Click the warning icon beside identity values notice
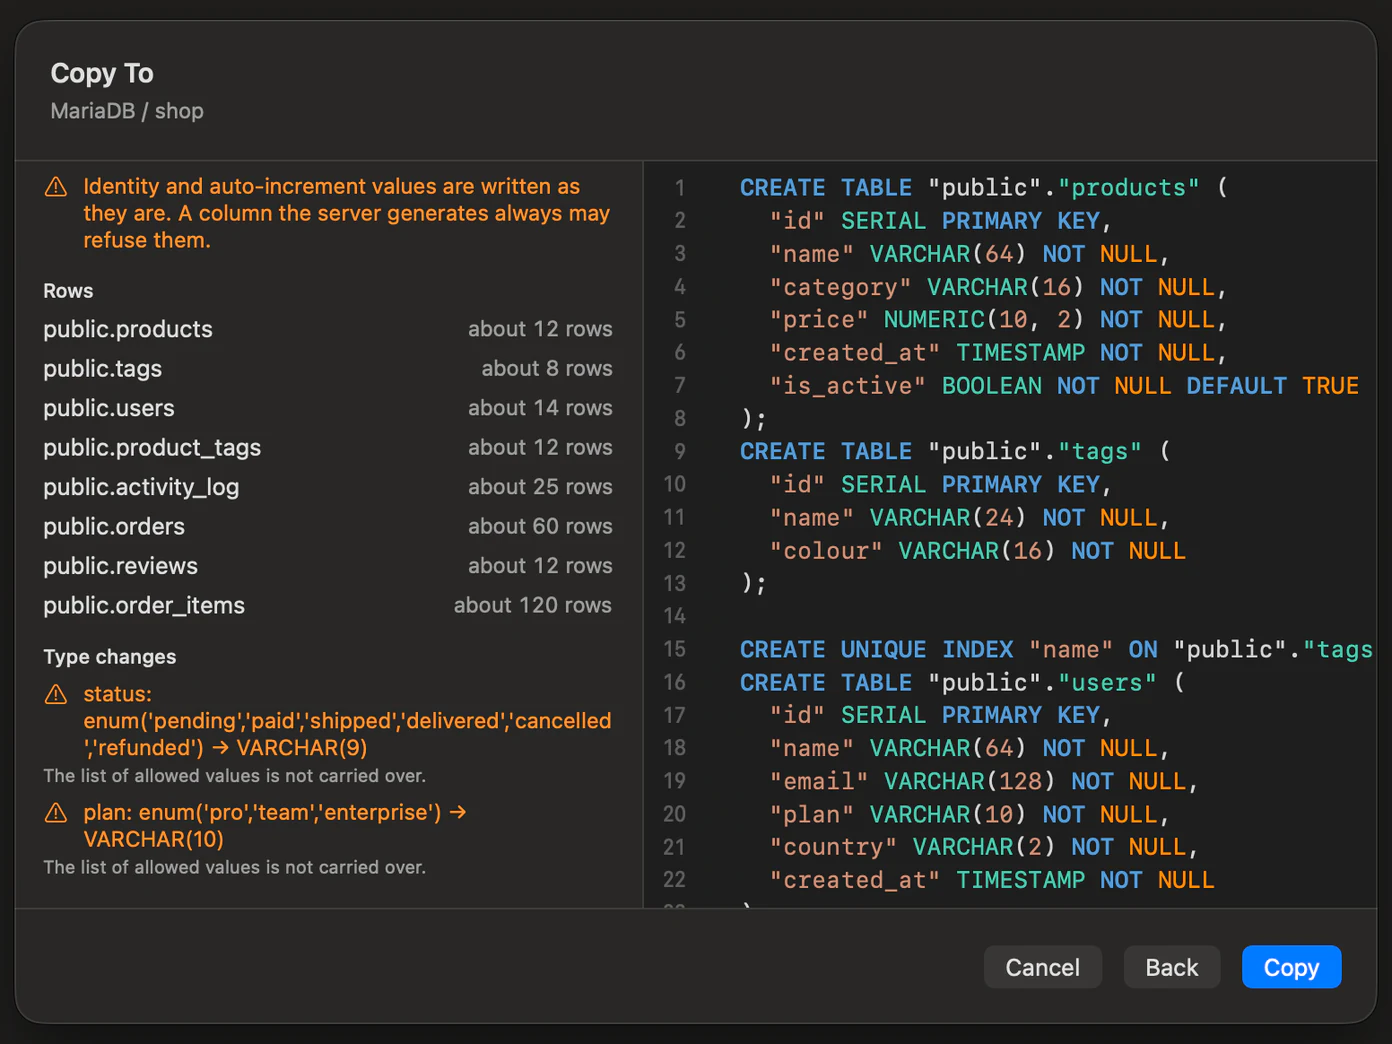The height and width of the screenshot is (1044, 1392). coord(56,187)
